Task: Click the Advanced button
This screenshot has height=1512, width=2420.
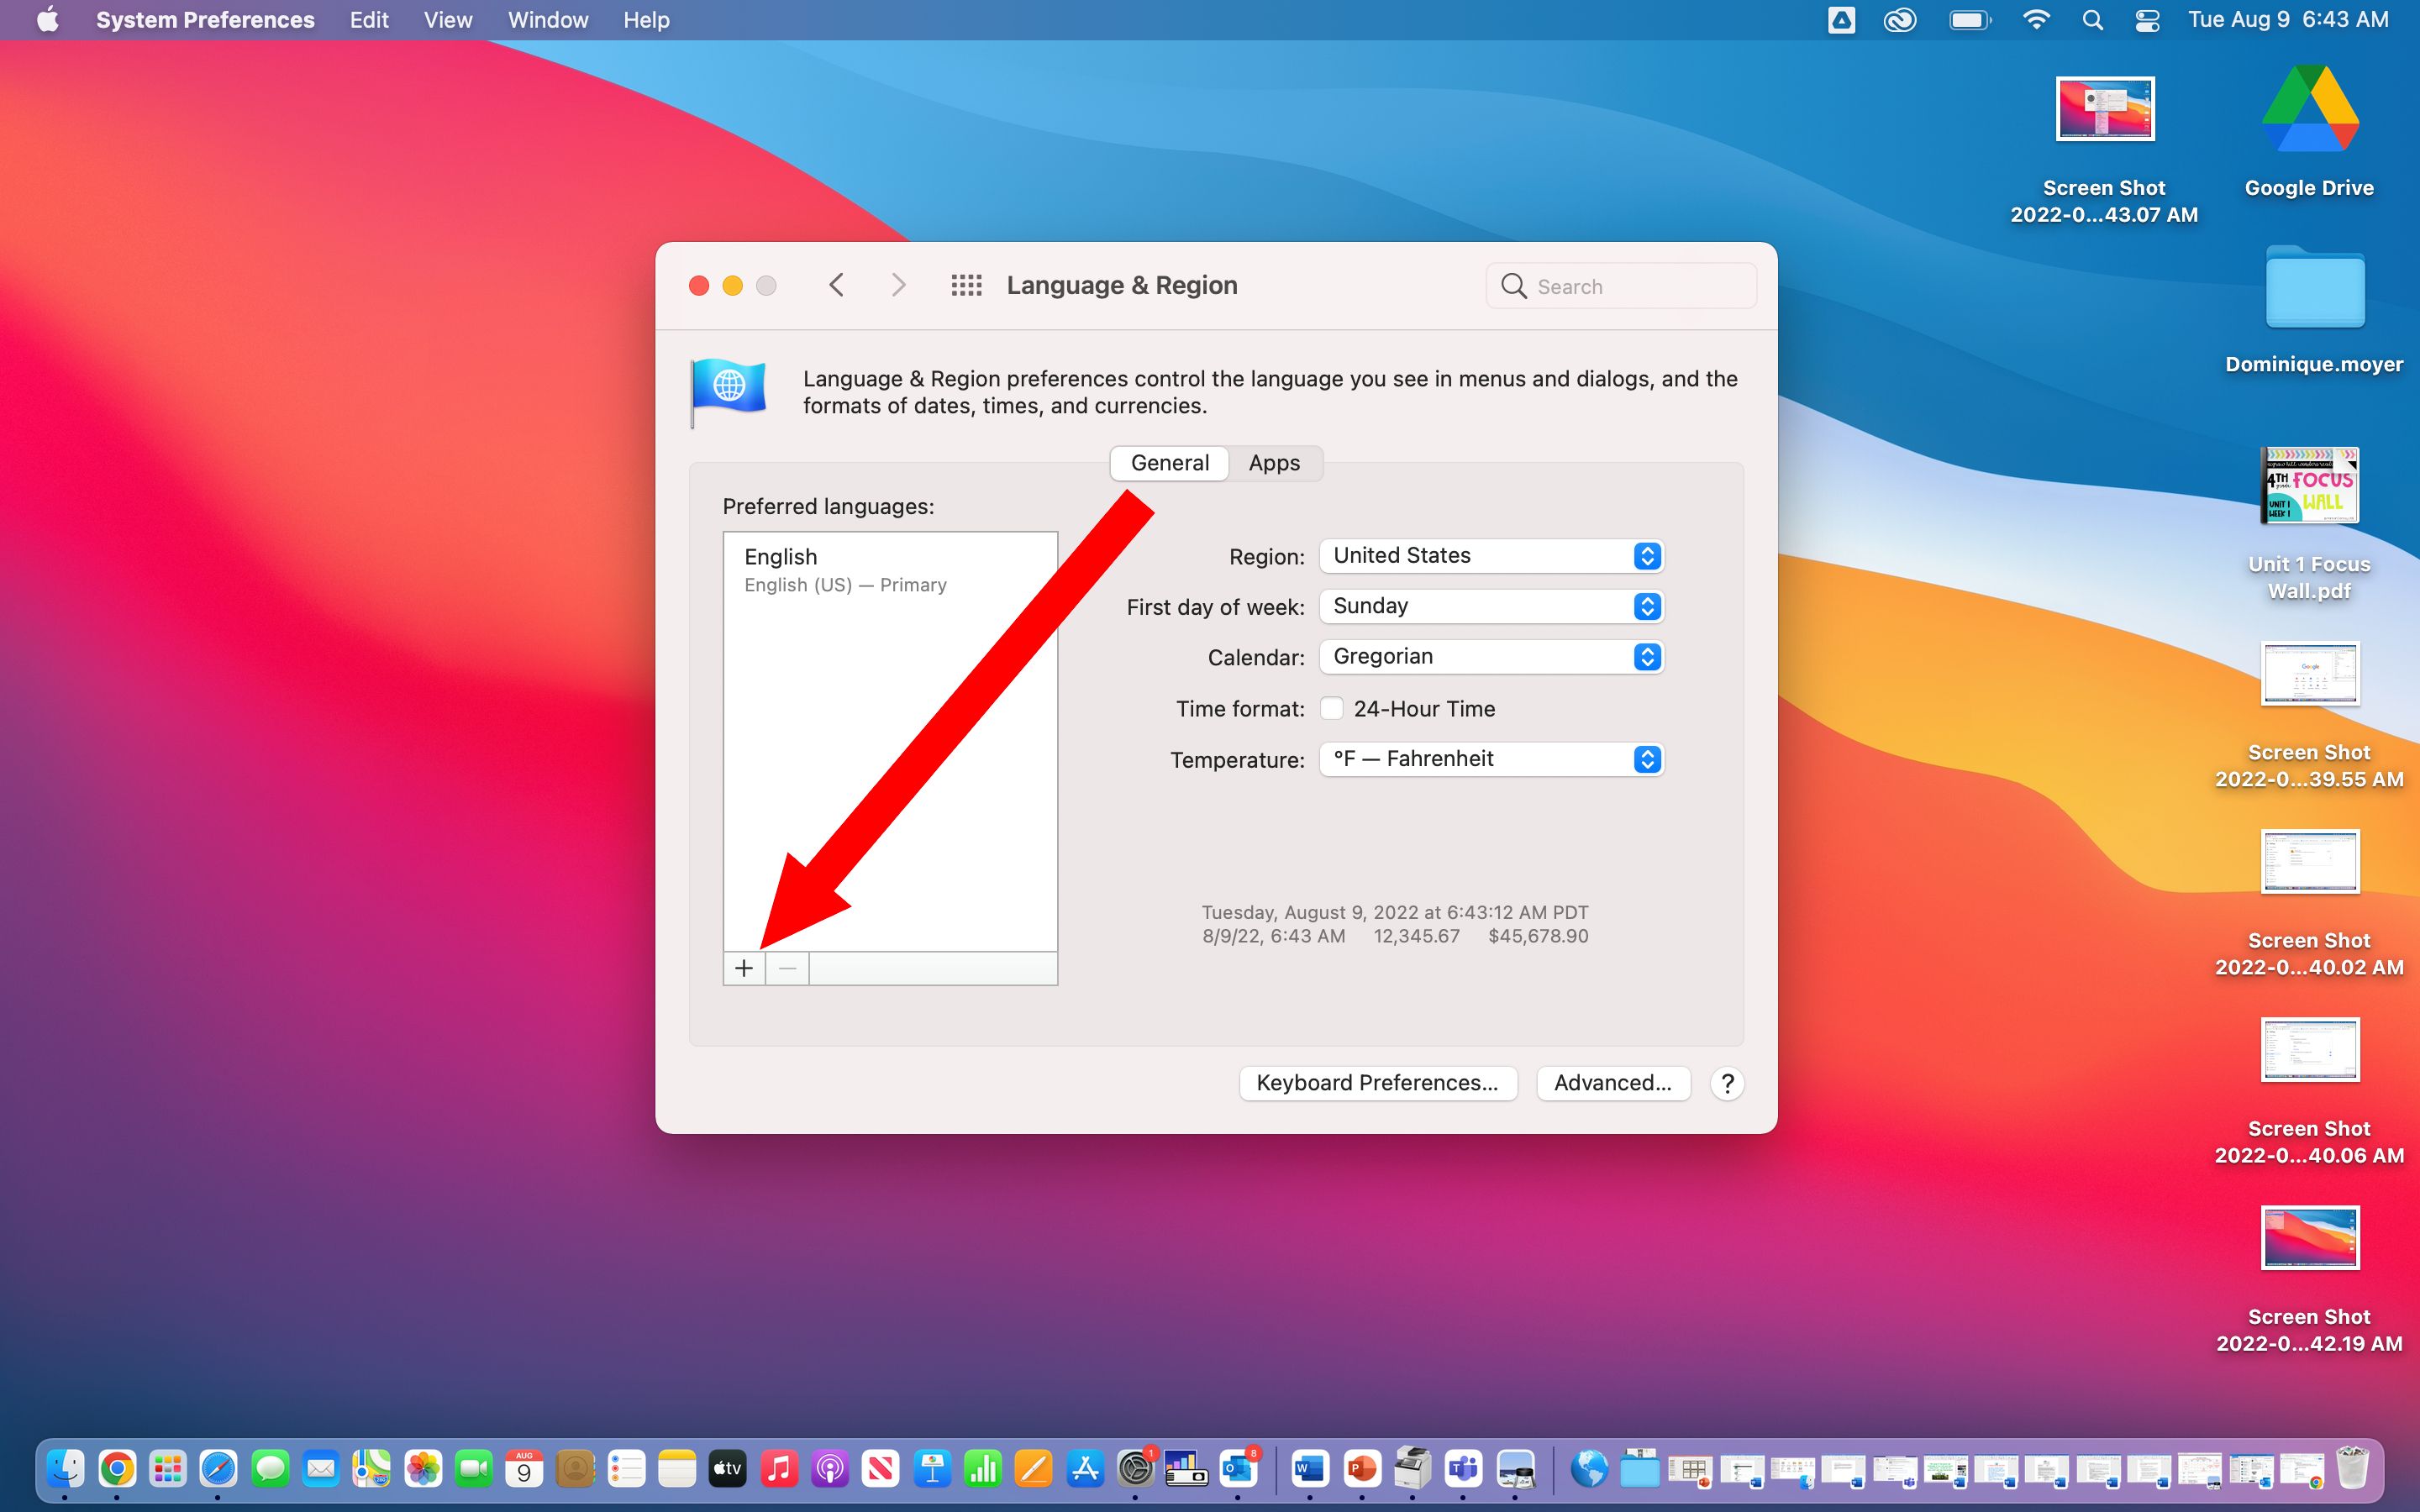Action: point(1612,1082)
